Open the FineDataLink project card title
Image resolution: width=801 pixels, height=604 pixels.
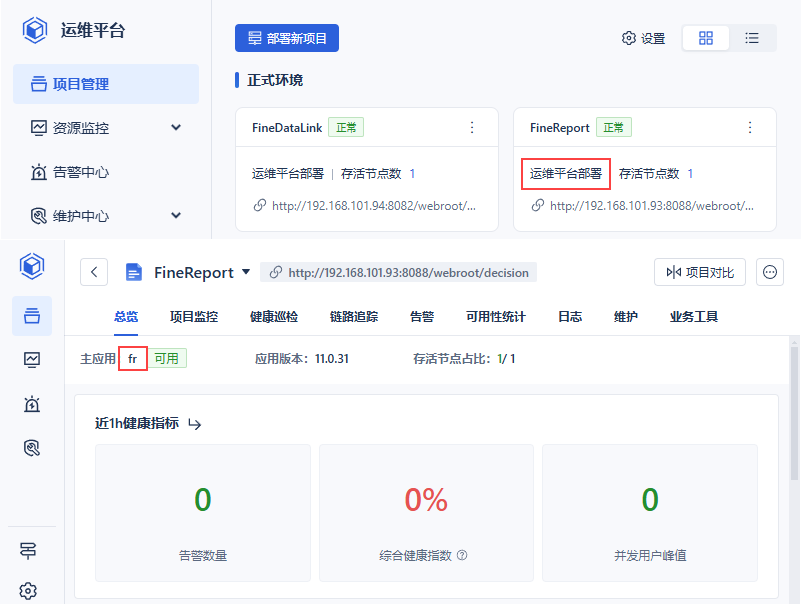click(287, 128)
